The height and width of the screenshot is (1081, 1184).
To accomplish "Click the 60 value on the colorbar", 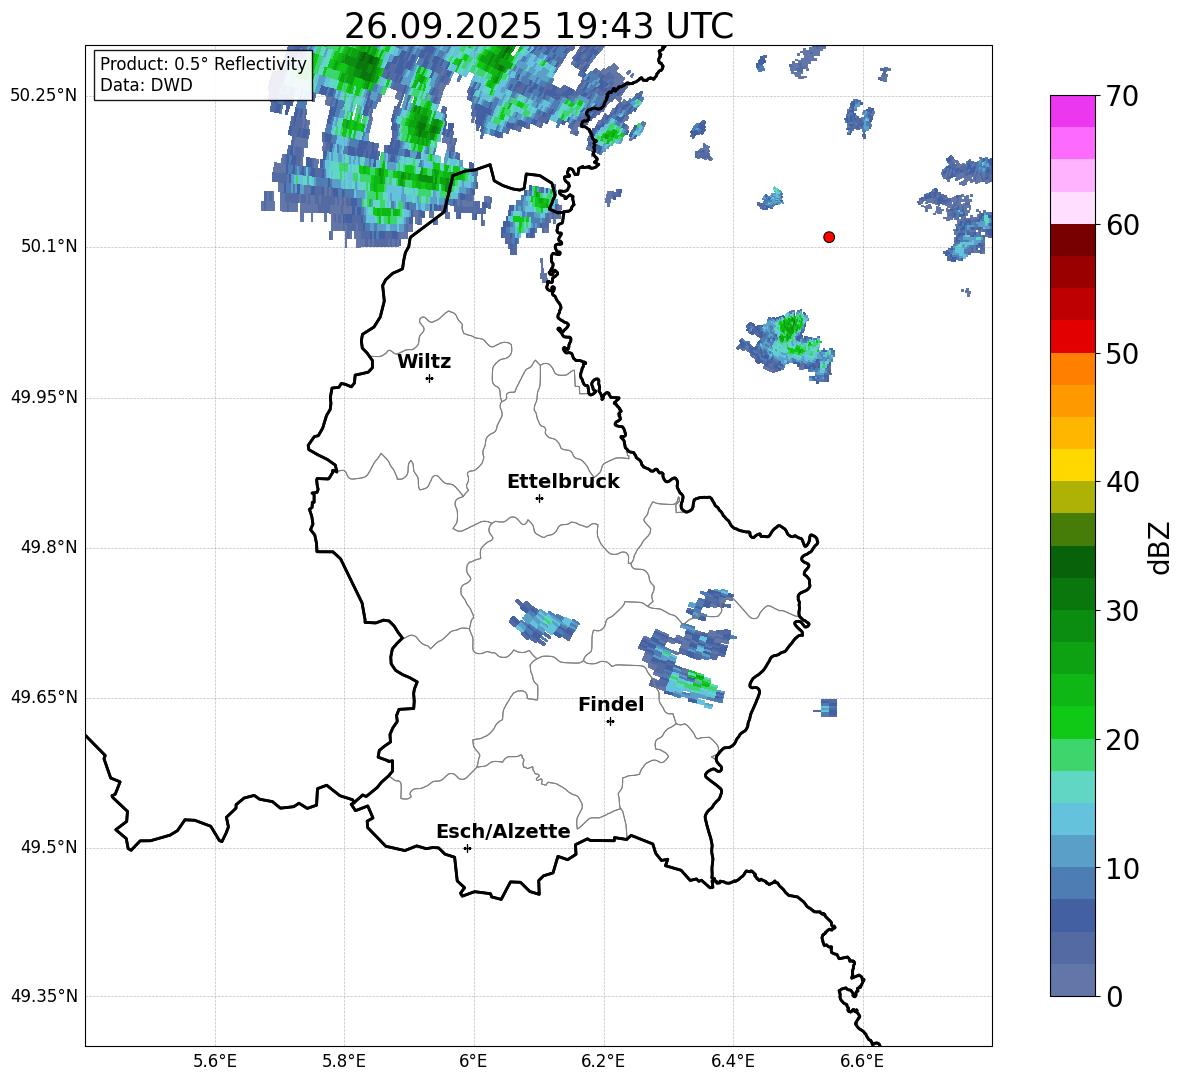I will 1122,225.
